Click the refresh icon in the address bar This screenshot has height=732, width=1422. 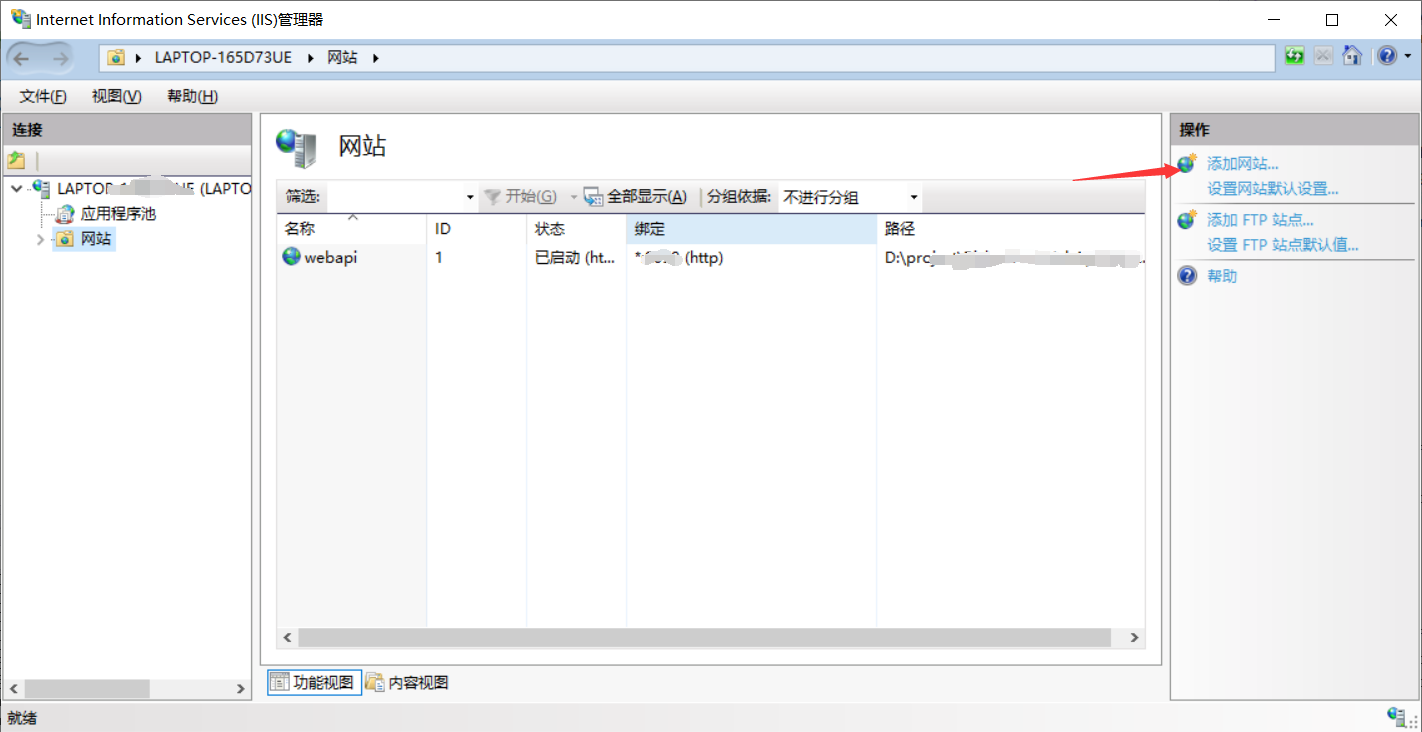pos(1294,56)
